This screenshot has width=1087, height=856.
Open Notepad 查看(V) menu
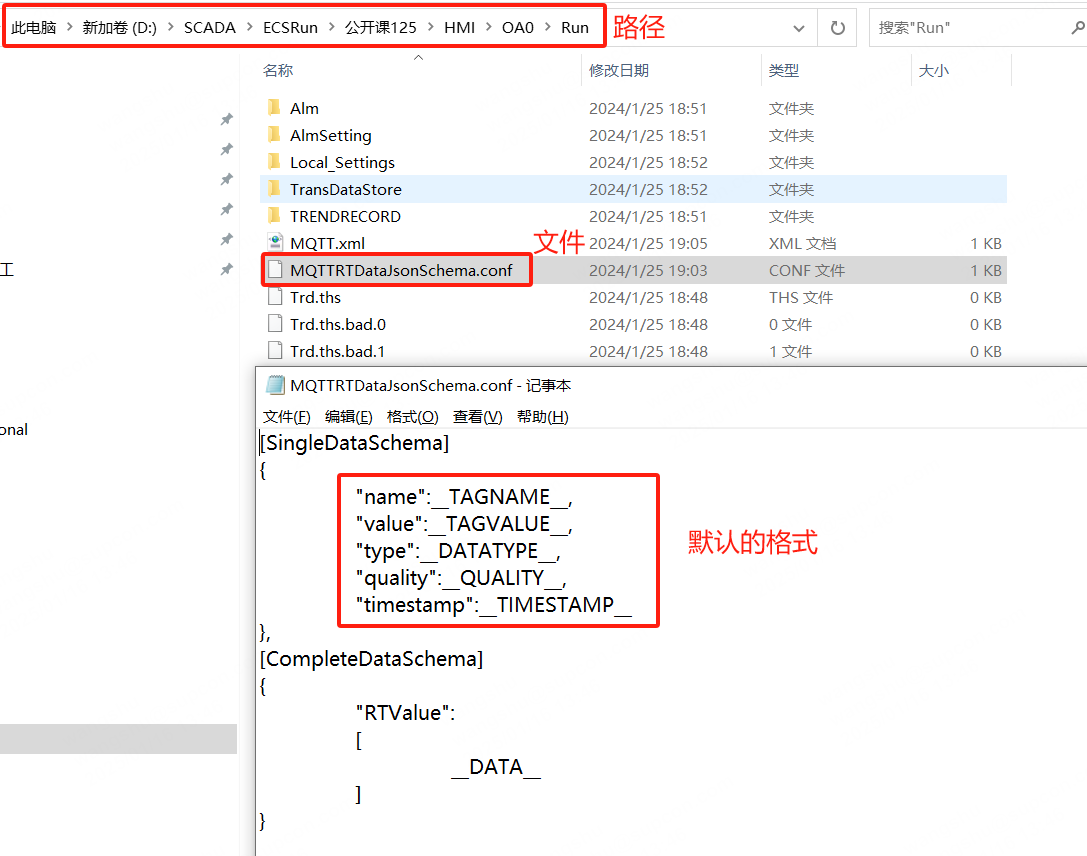tap(478, 417)
